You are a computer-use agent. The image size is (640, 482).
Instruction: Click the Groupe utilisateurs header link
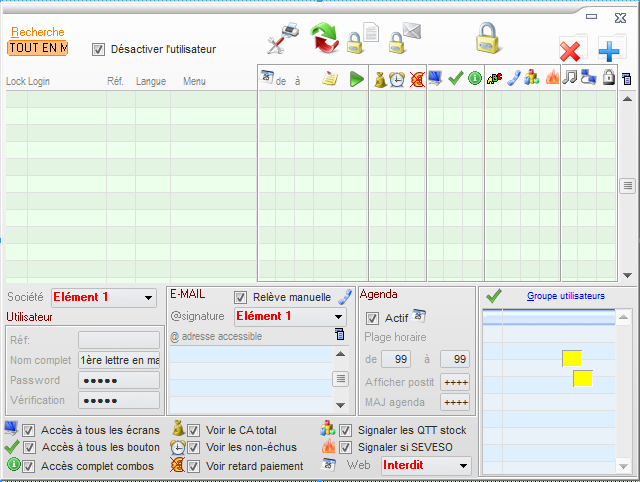click(565, 296)
